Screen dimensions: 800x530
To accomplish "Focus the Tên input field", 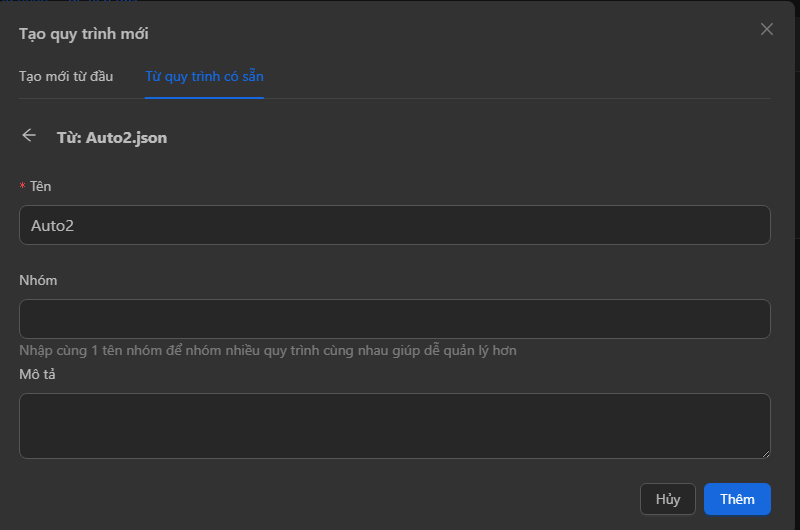I will 394,225.
